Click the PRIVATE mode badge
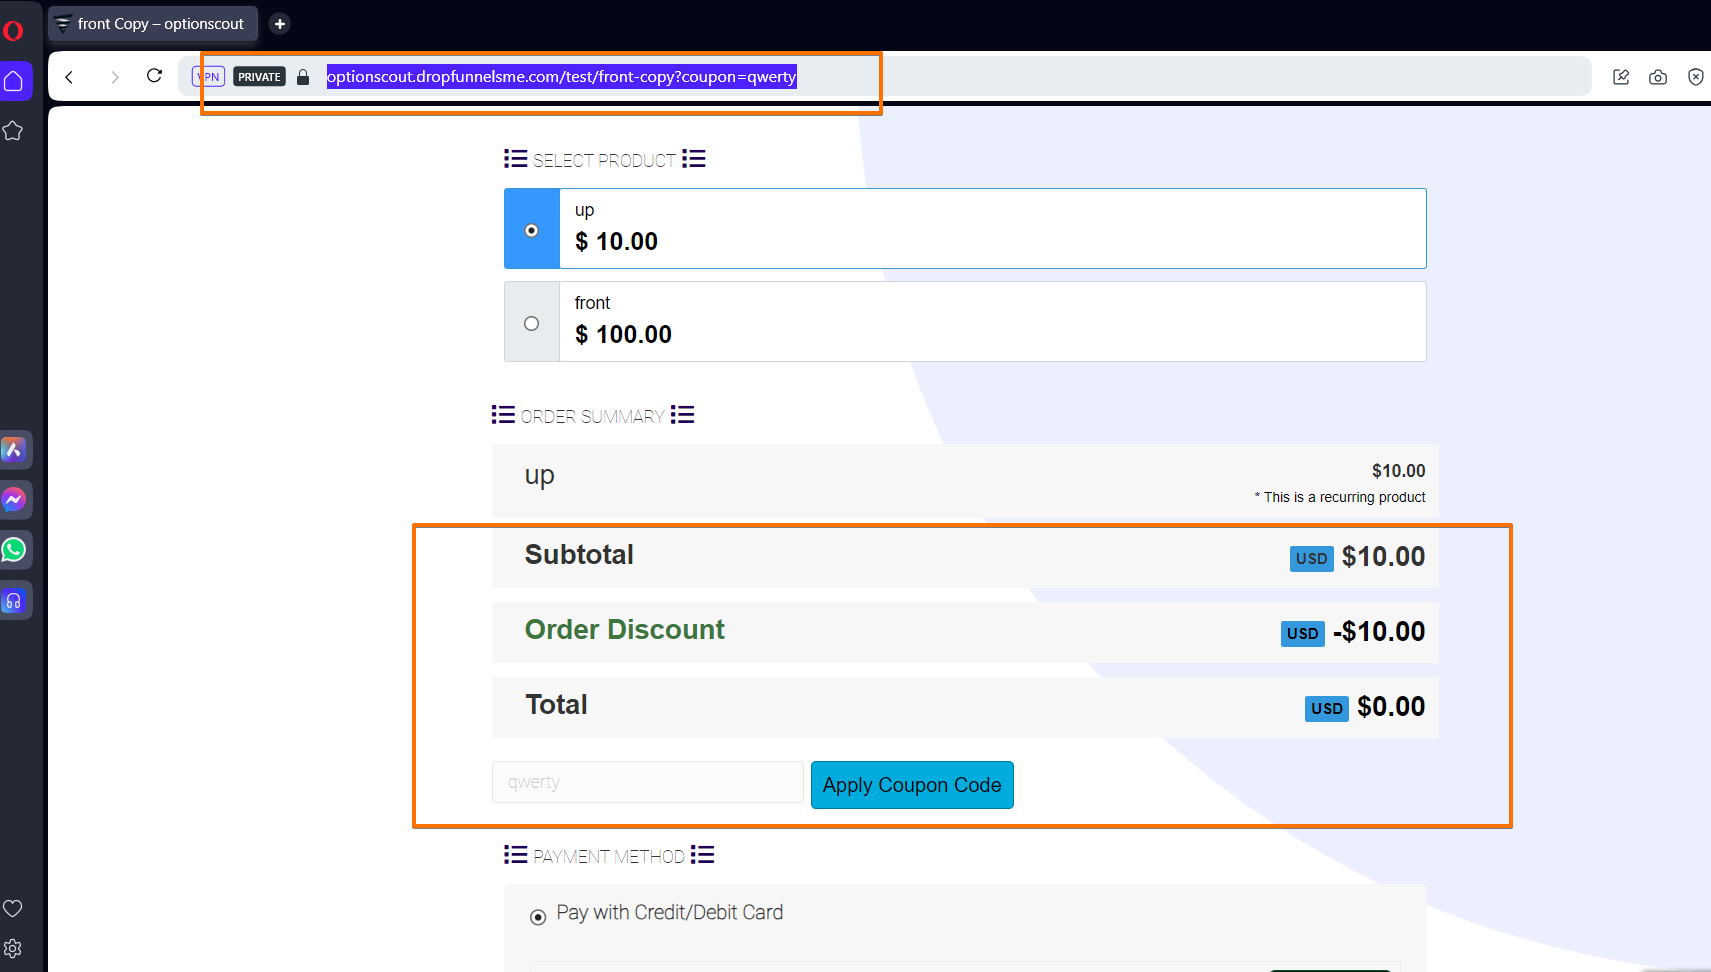The image size is (1711, 972). (x=259, y=76)
